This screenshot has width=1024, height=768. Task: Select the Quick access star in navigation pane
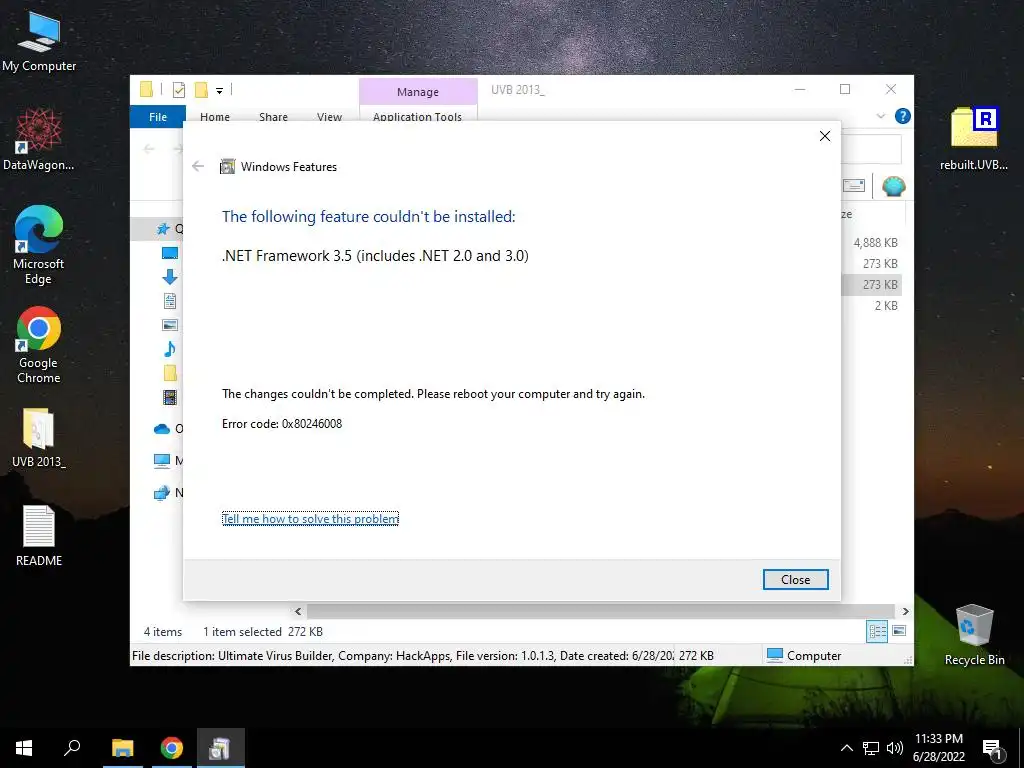click(163, 229)
